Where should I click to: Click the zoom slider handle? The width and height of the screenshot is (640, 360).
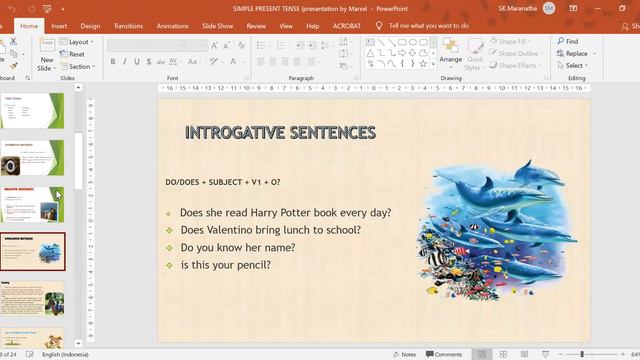click(582, 354)
